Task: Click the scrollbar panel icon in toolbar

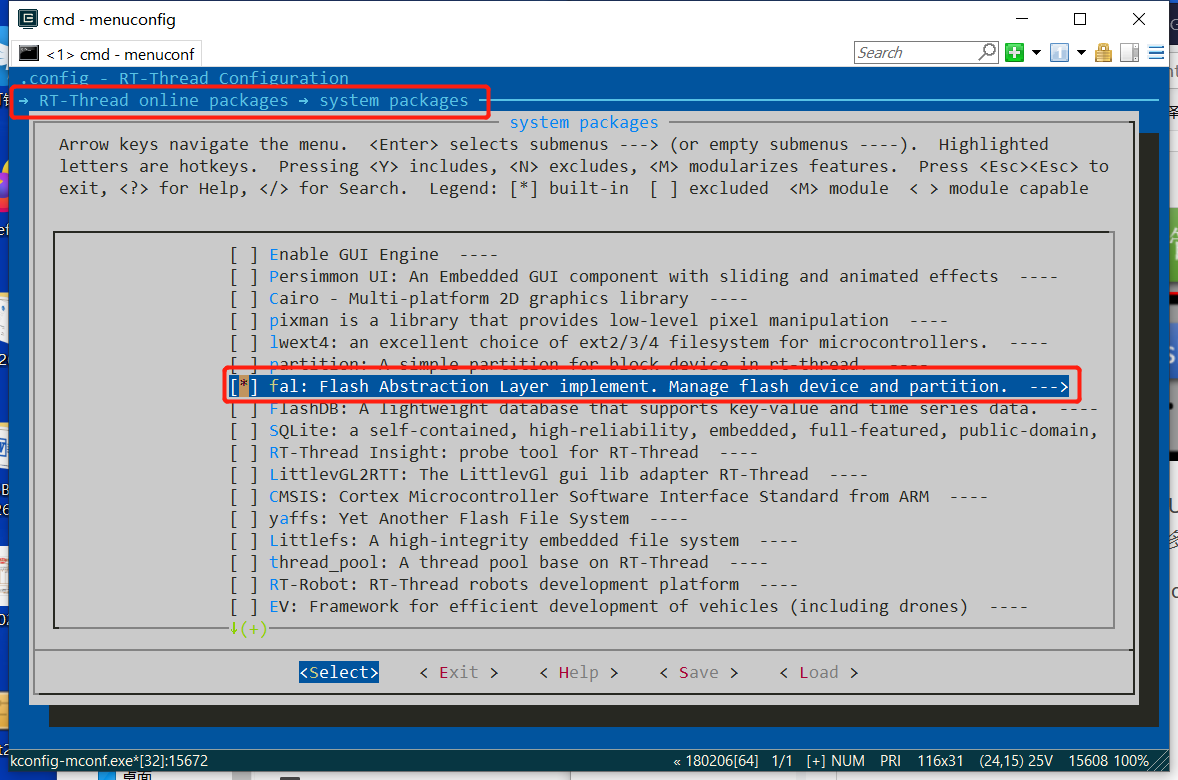Action: point(1129,53)
